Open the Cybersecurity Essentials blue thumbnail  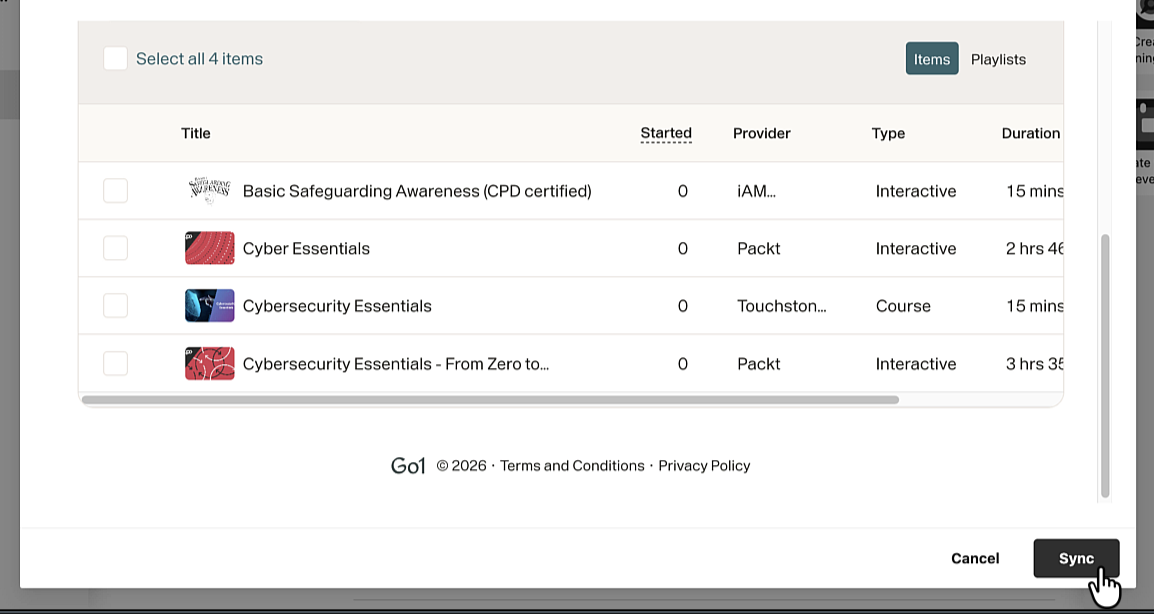[210, 306]
